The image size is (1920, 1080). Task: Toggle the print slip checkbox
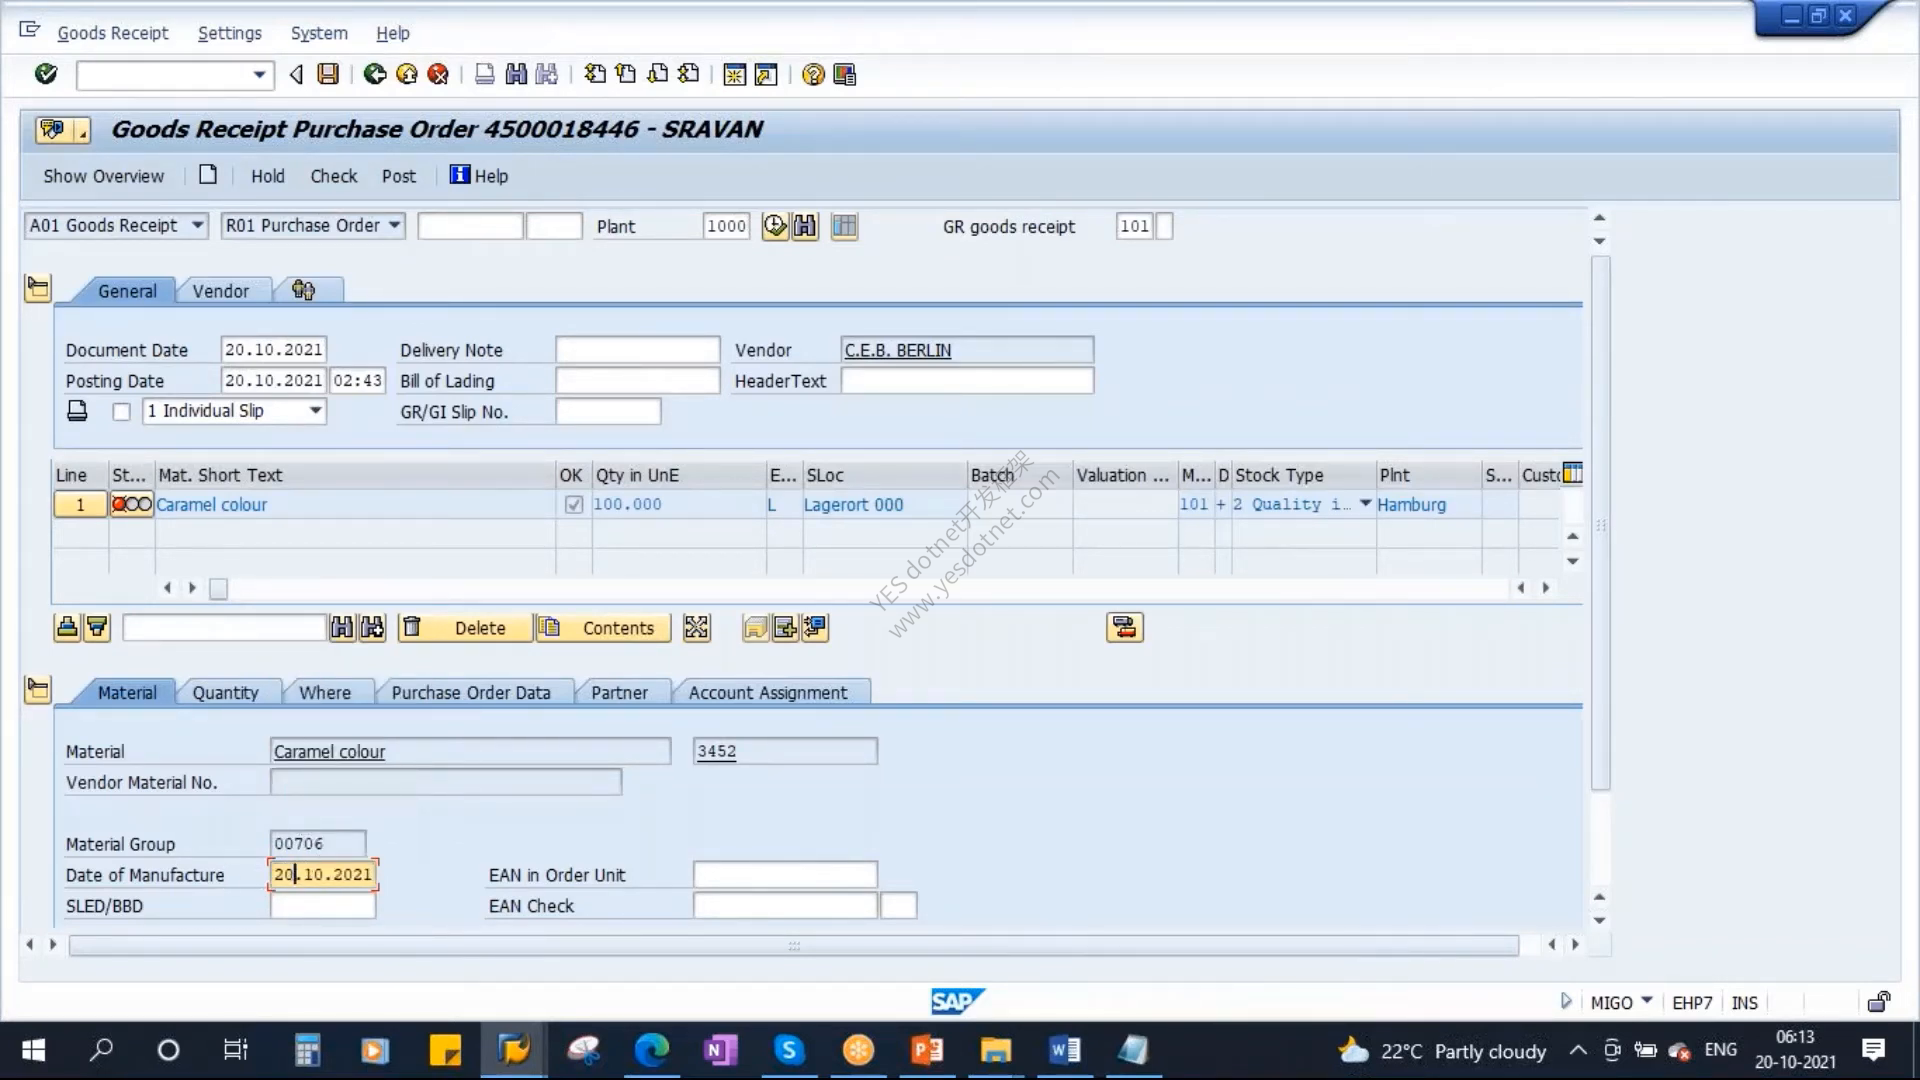point(121,412)
